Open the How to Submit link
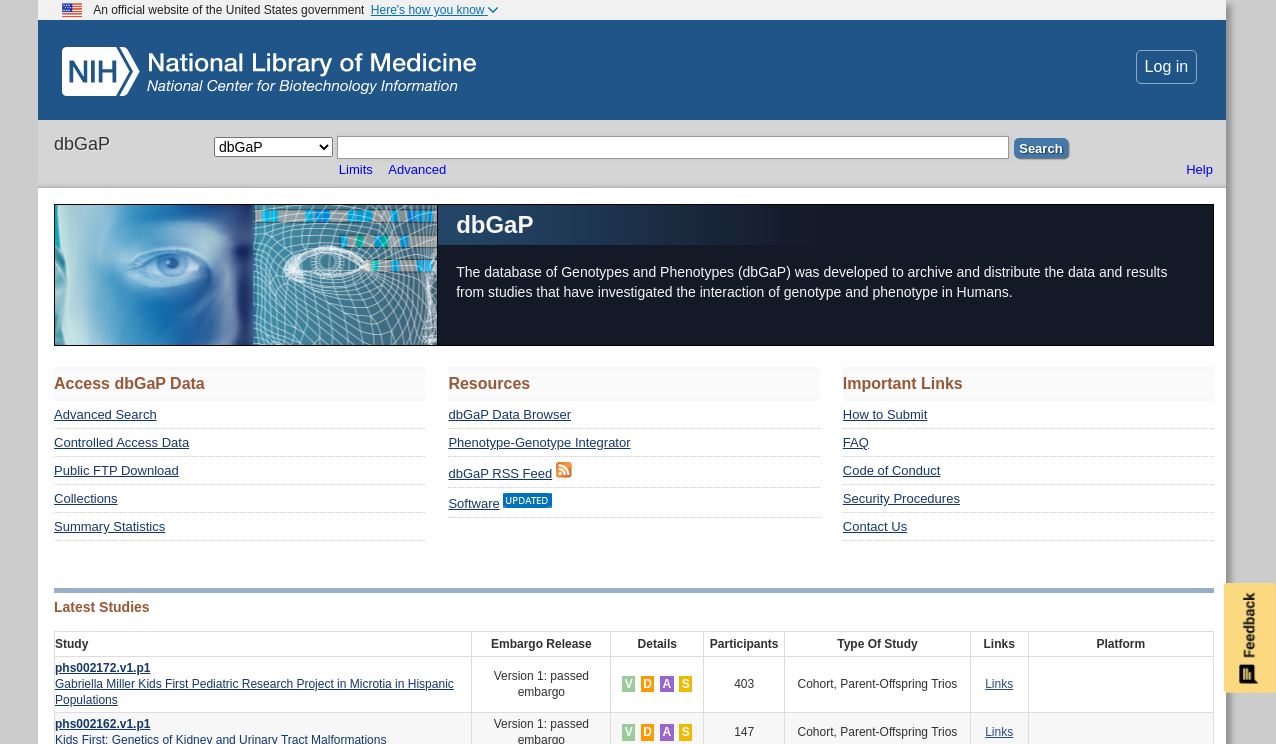 tap(885, 415)
